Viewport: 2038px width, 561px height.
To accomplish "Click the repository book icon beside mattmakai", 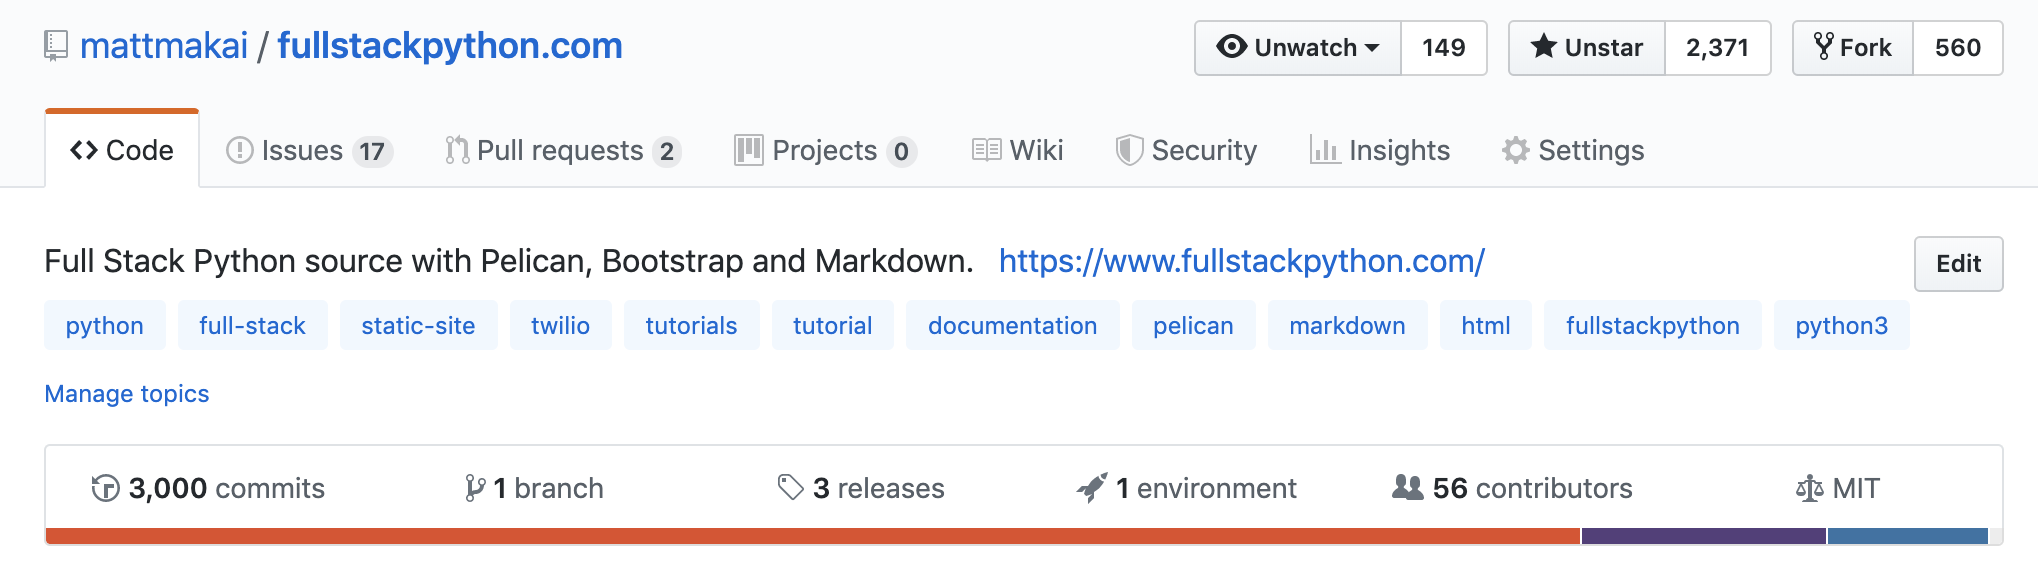I will [56, 46].
